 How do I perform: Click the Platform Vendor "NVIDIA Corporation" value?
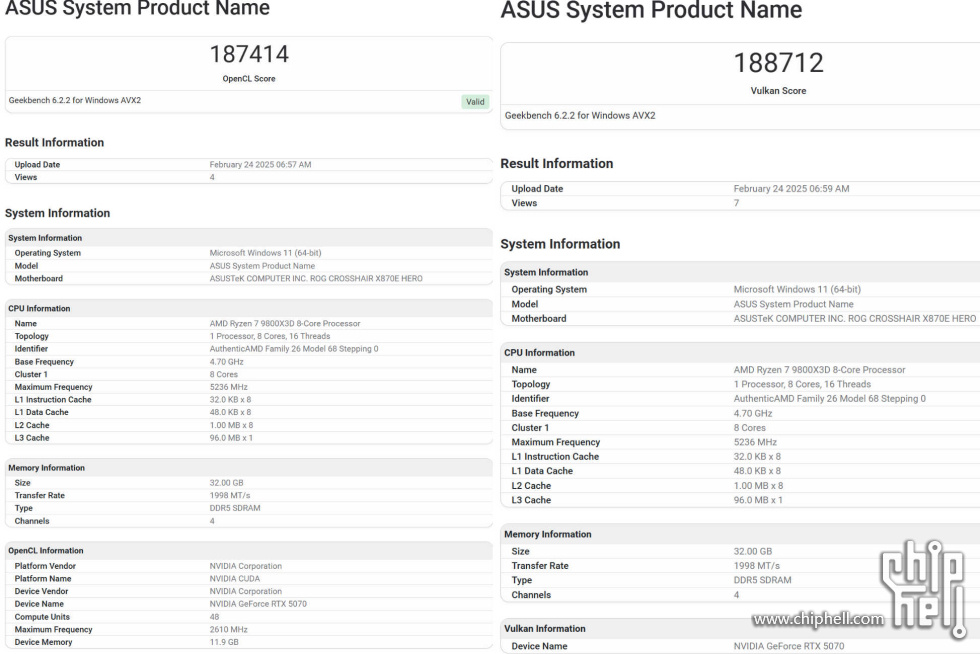pos(246,566)
